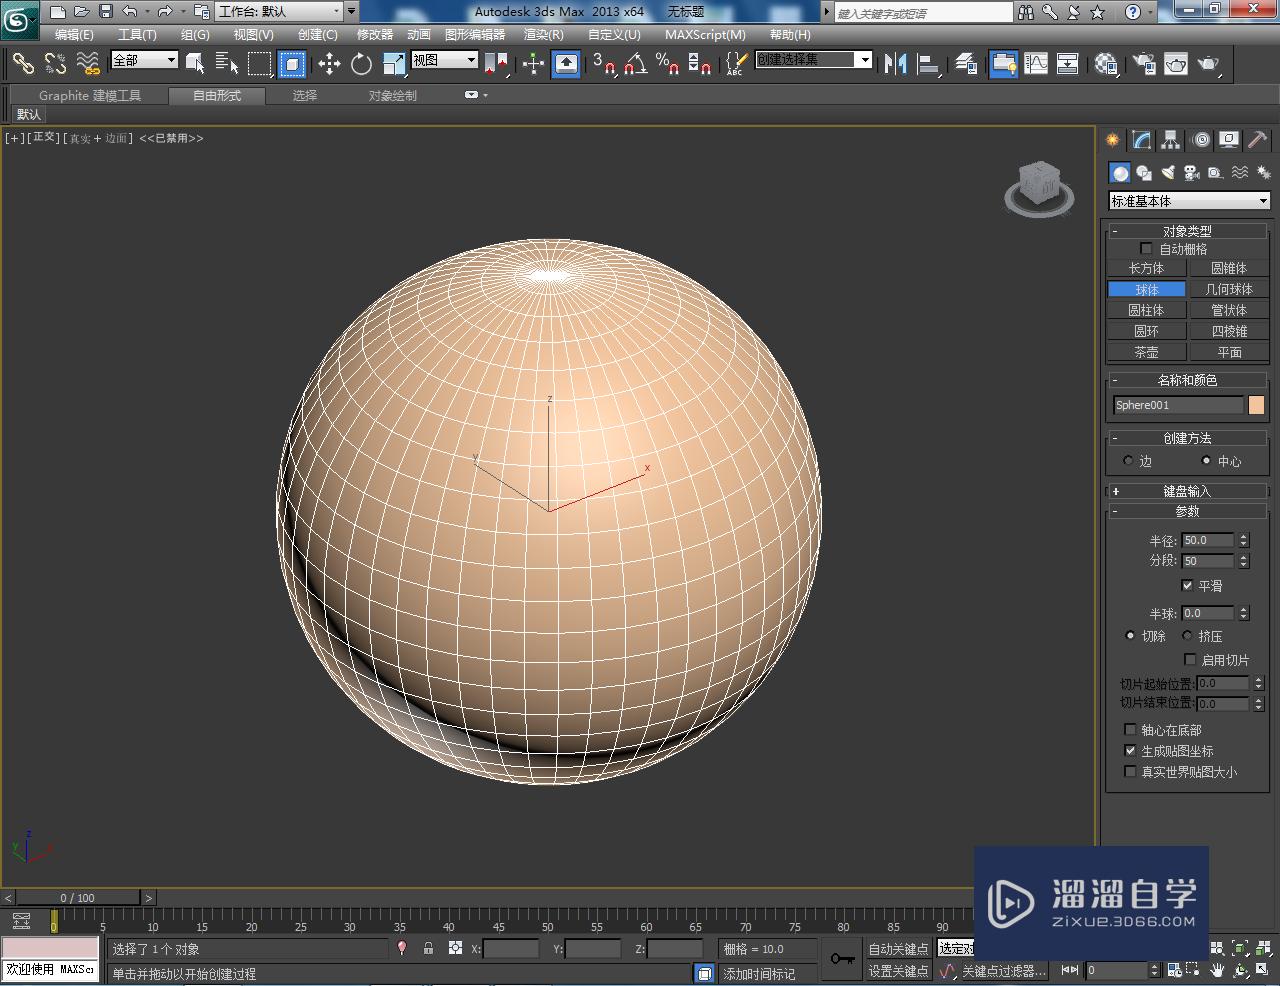Screen dimensions: 1280x986
Task: Check the 真实世界贴图大小 checkbox
Action: 1130,772
